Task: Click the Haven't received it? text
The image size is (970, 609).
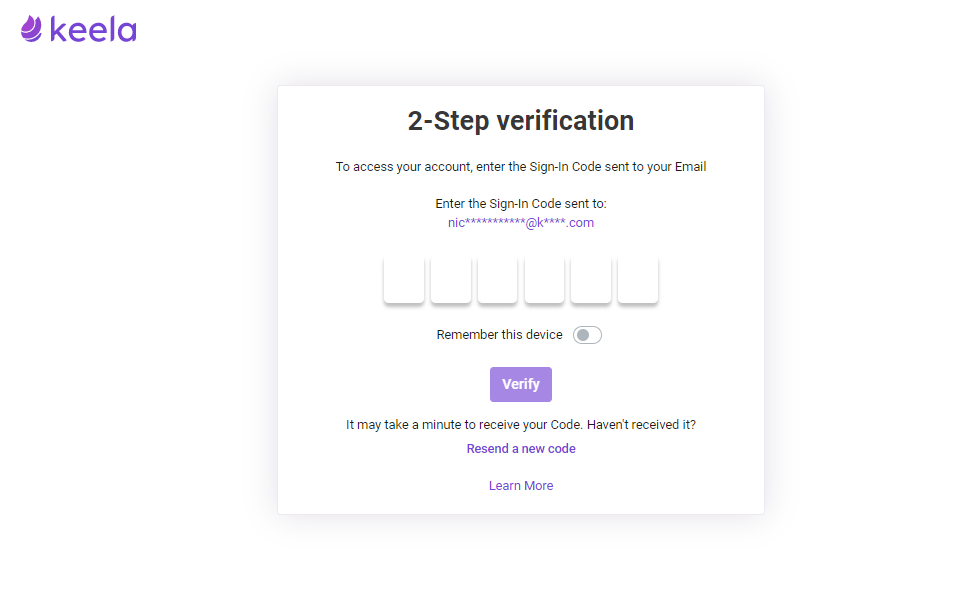Action: pos(642,425)
